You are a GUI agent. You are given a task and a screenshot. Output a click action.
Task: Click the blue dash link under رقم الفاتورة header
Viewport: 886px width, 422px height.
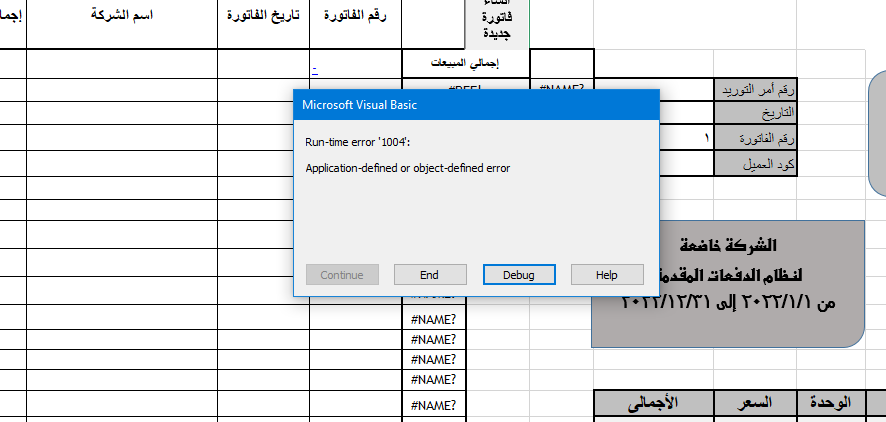click(x=315, y=70)
